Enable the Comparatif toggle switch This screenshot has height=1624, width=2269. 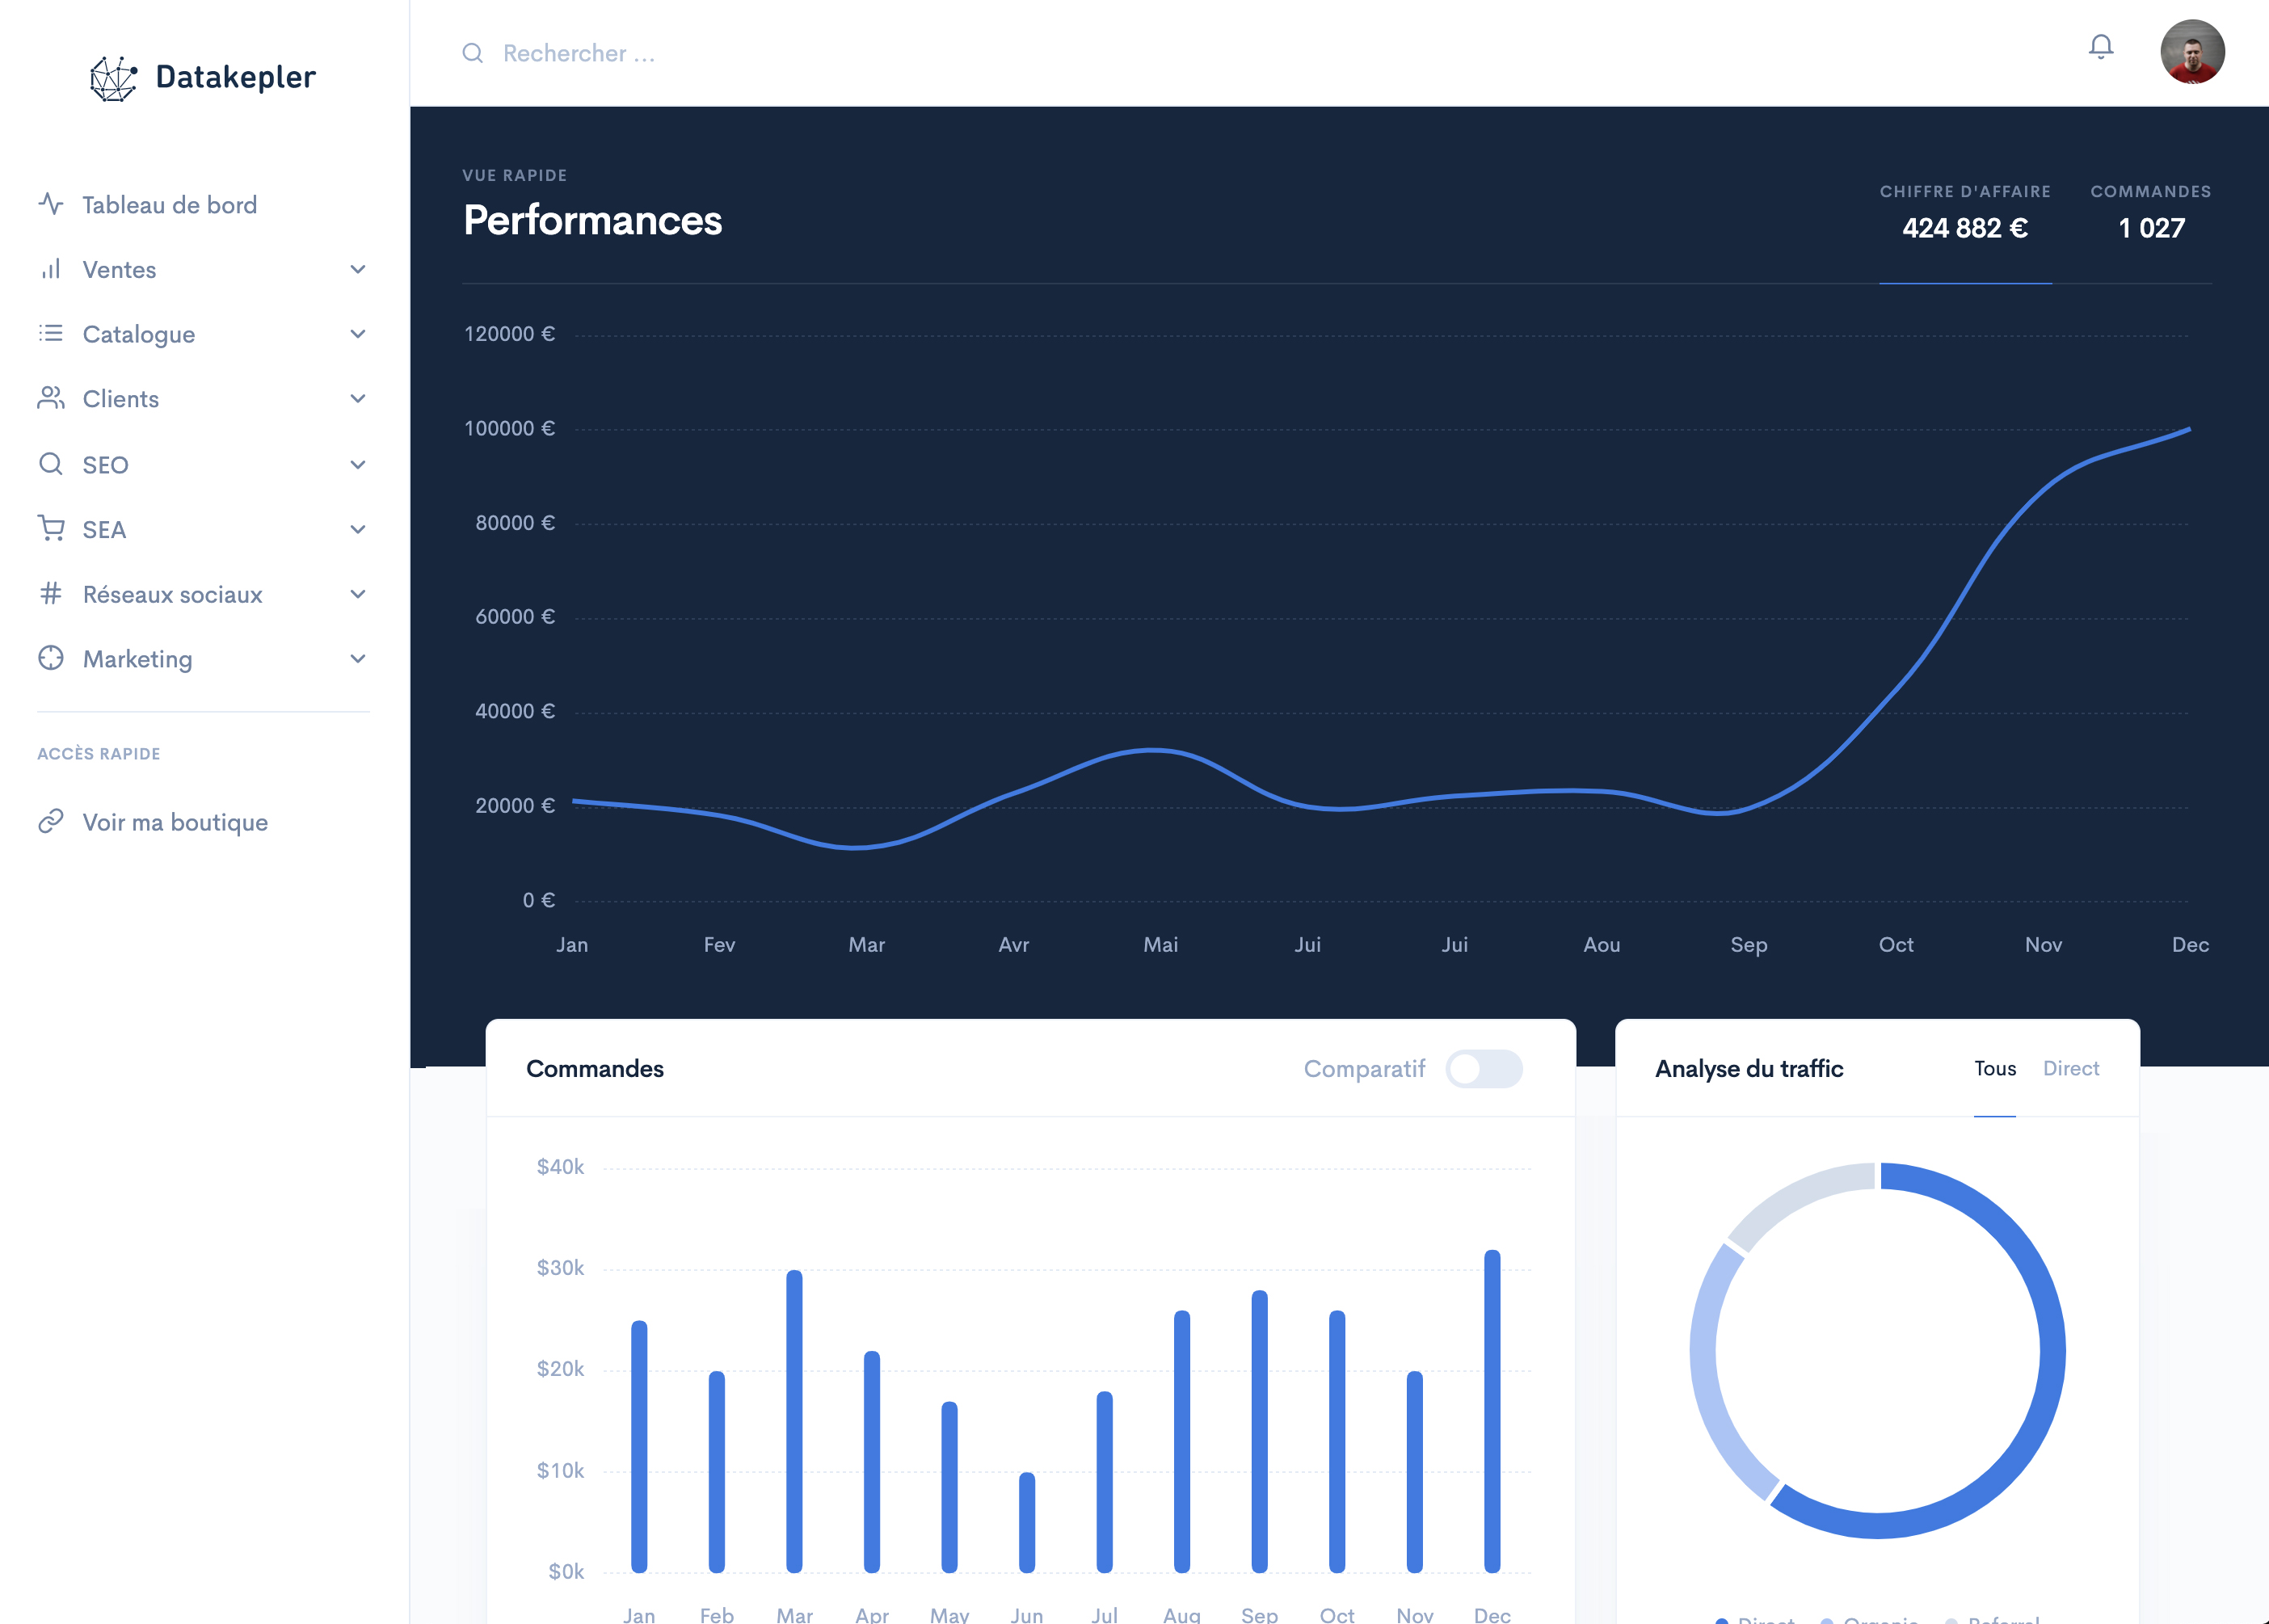(x=1483, y=1068)
